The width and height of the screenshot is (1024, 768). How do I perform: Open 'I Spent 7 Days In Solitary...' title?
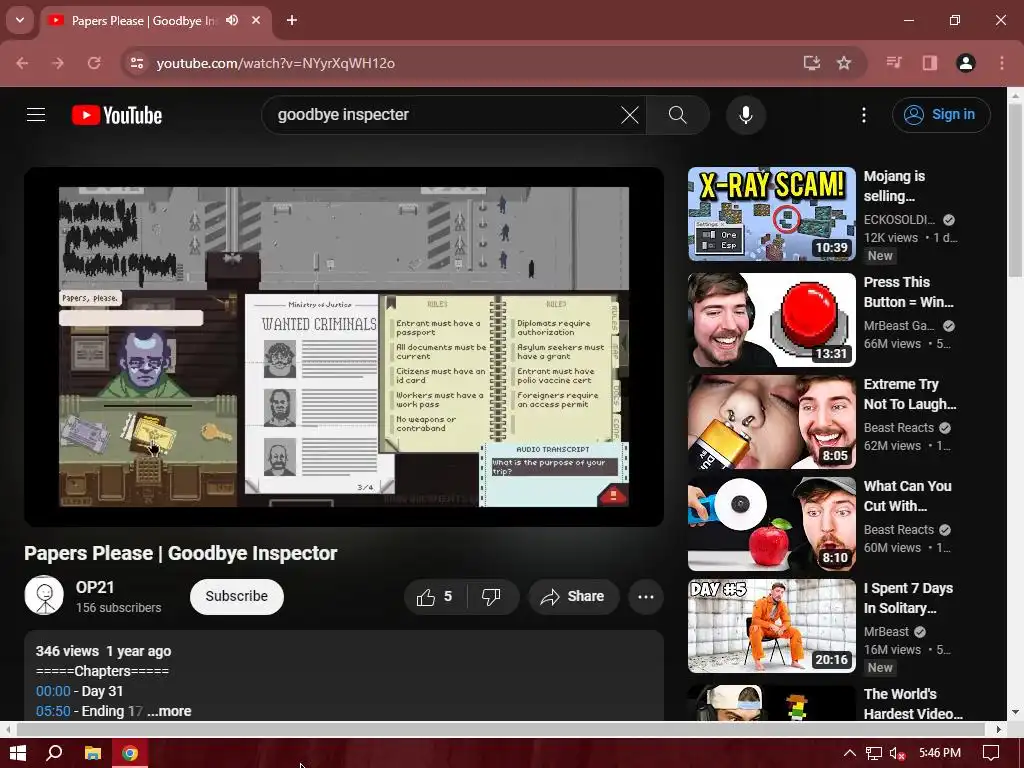(908, 598)
